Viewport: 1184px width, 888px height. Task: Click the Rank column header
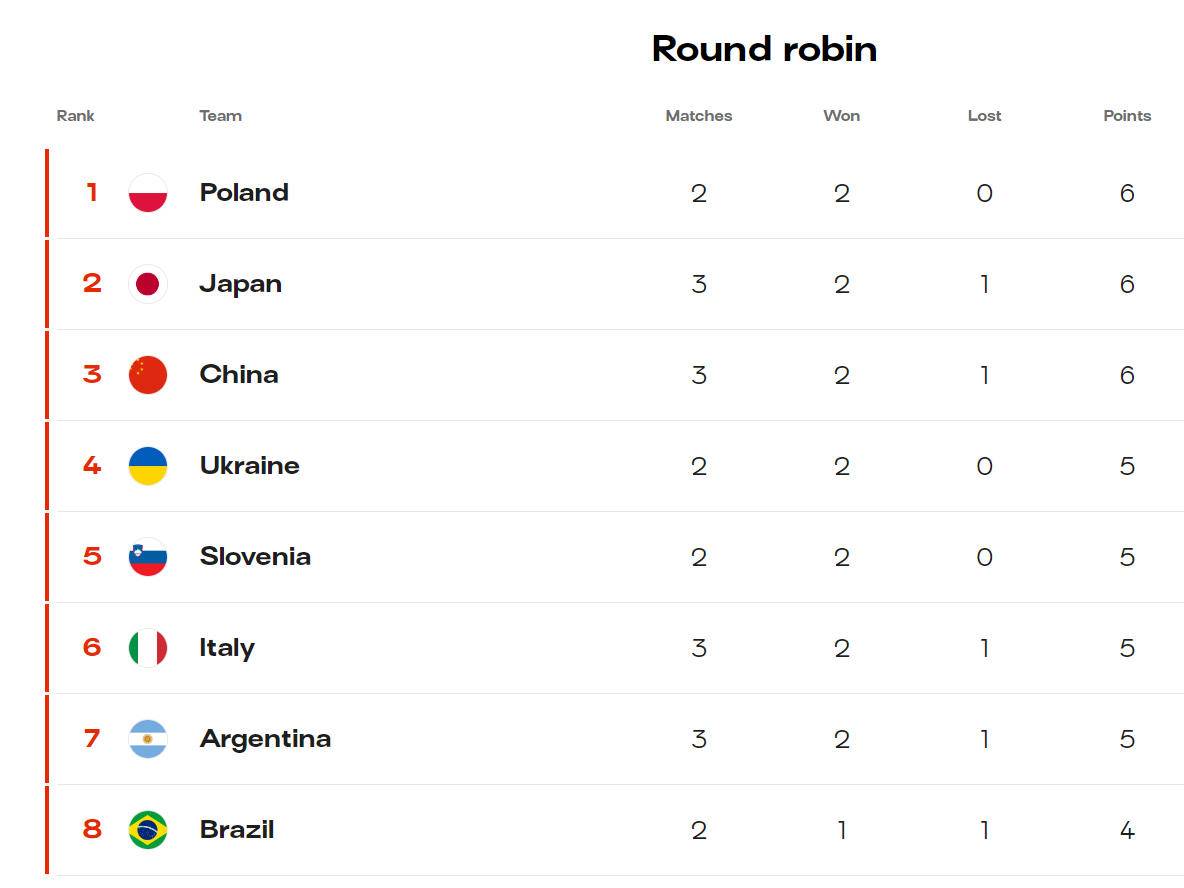click(76, 116)
